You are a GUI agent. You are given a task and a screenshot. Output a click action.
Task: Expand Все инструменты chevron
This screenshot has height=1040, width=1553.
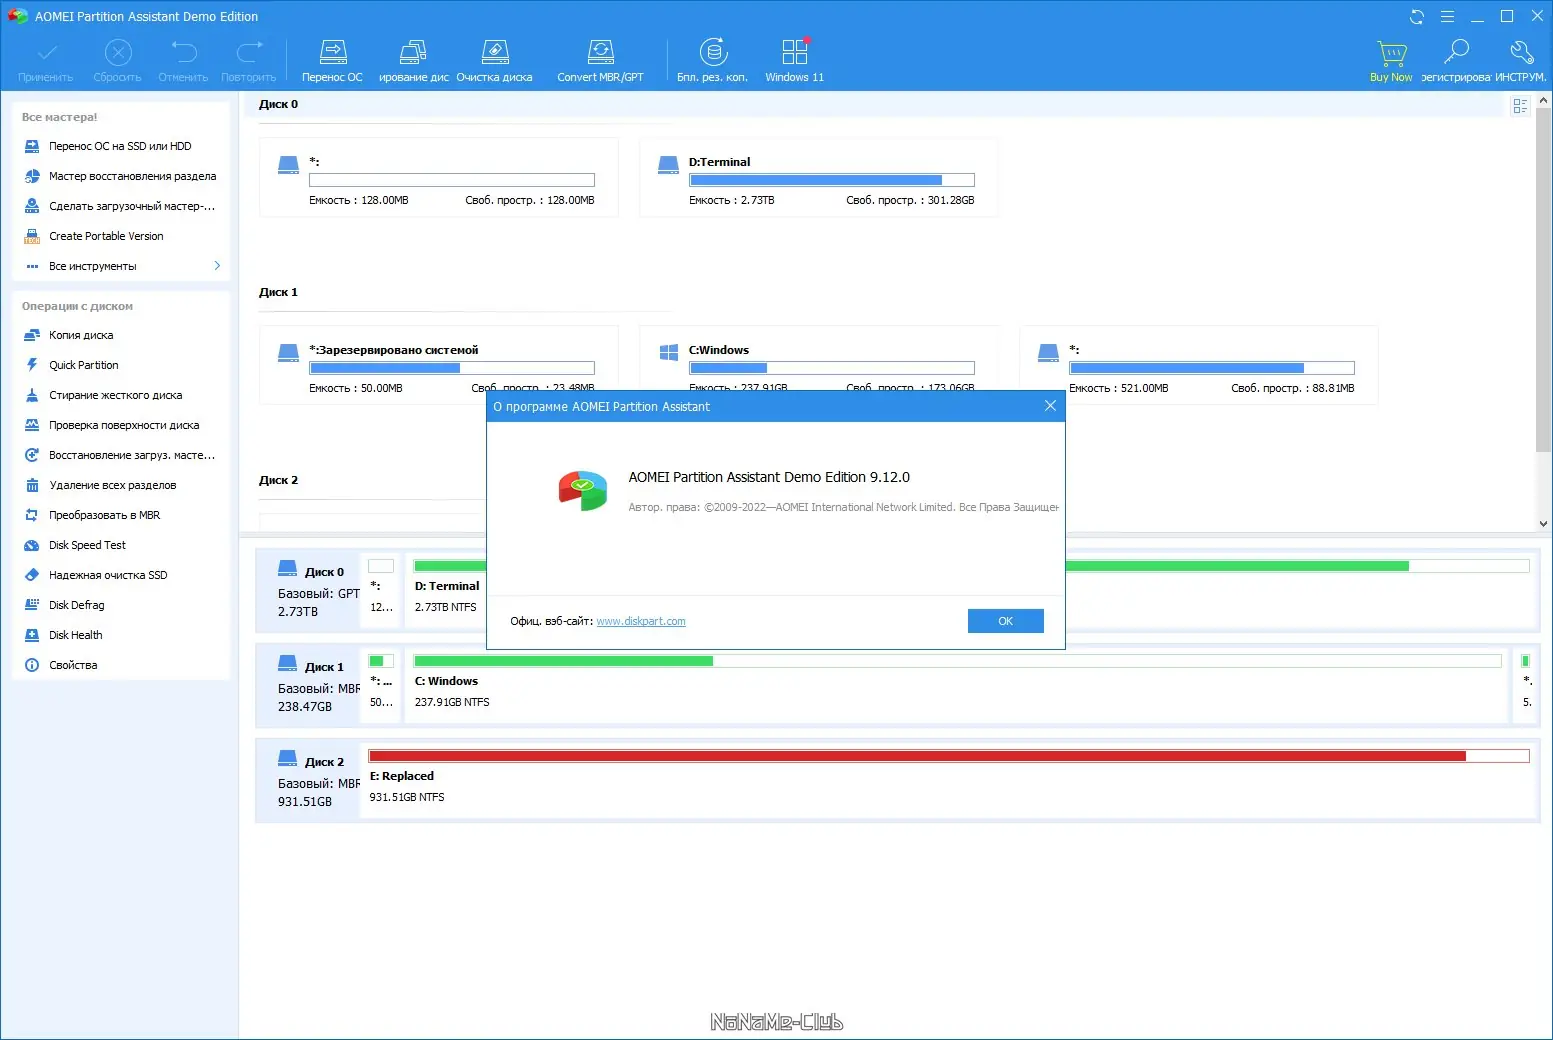(217, 265)
